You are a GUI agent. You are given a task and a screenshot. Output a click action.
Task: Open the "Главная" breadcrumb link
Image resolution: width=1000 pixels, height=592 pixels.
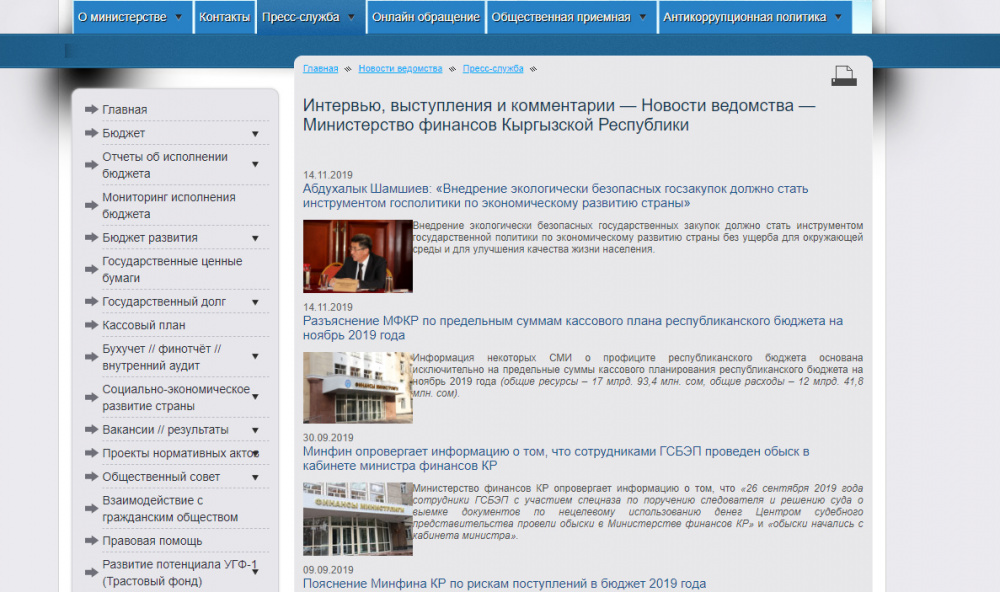pyautogui.click(x=320, y=68)
